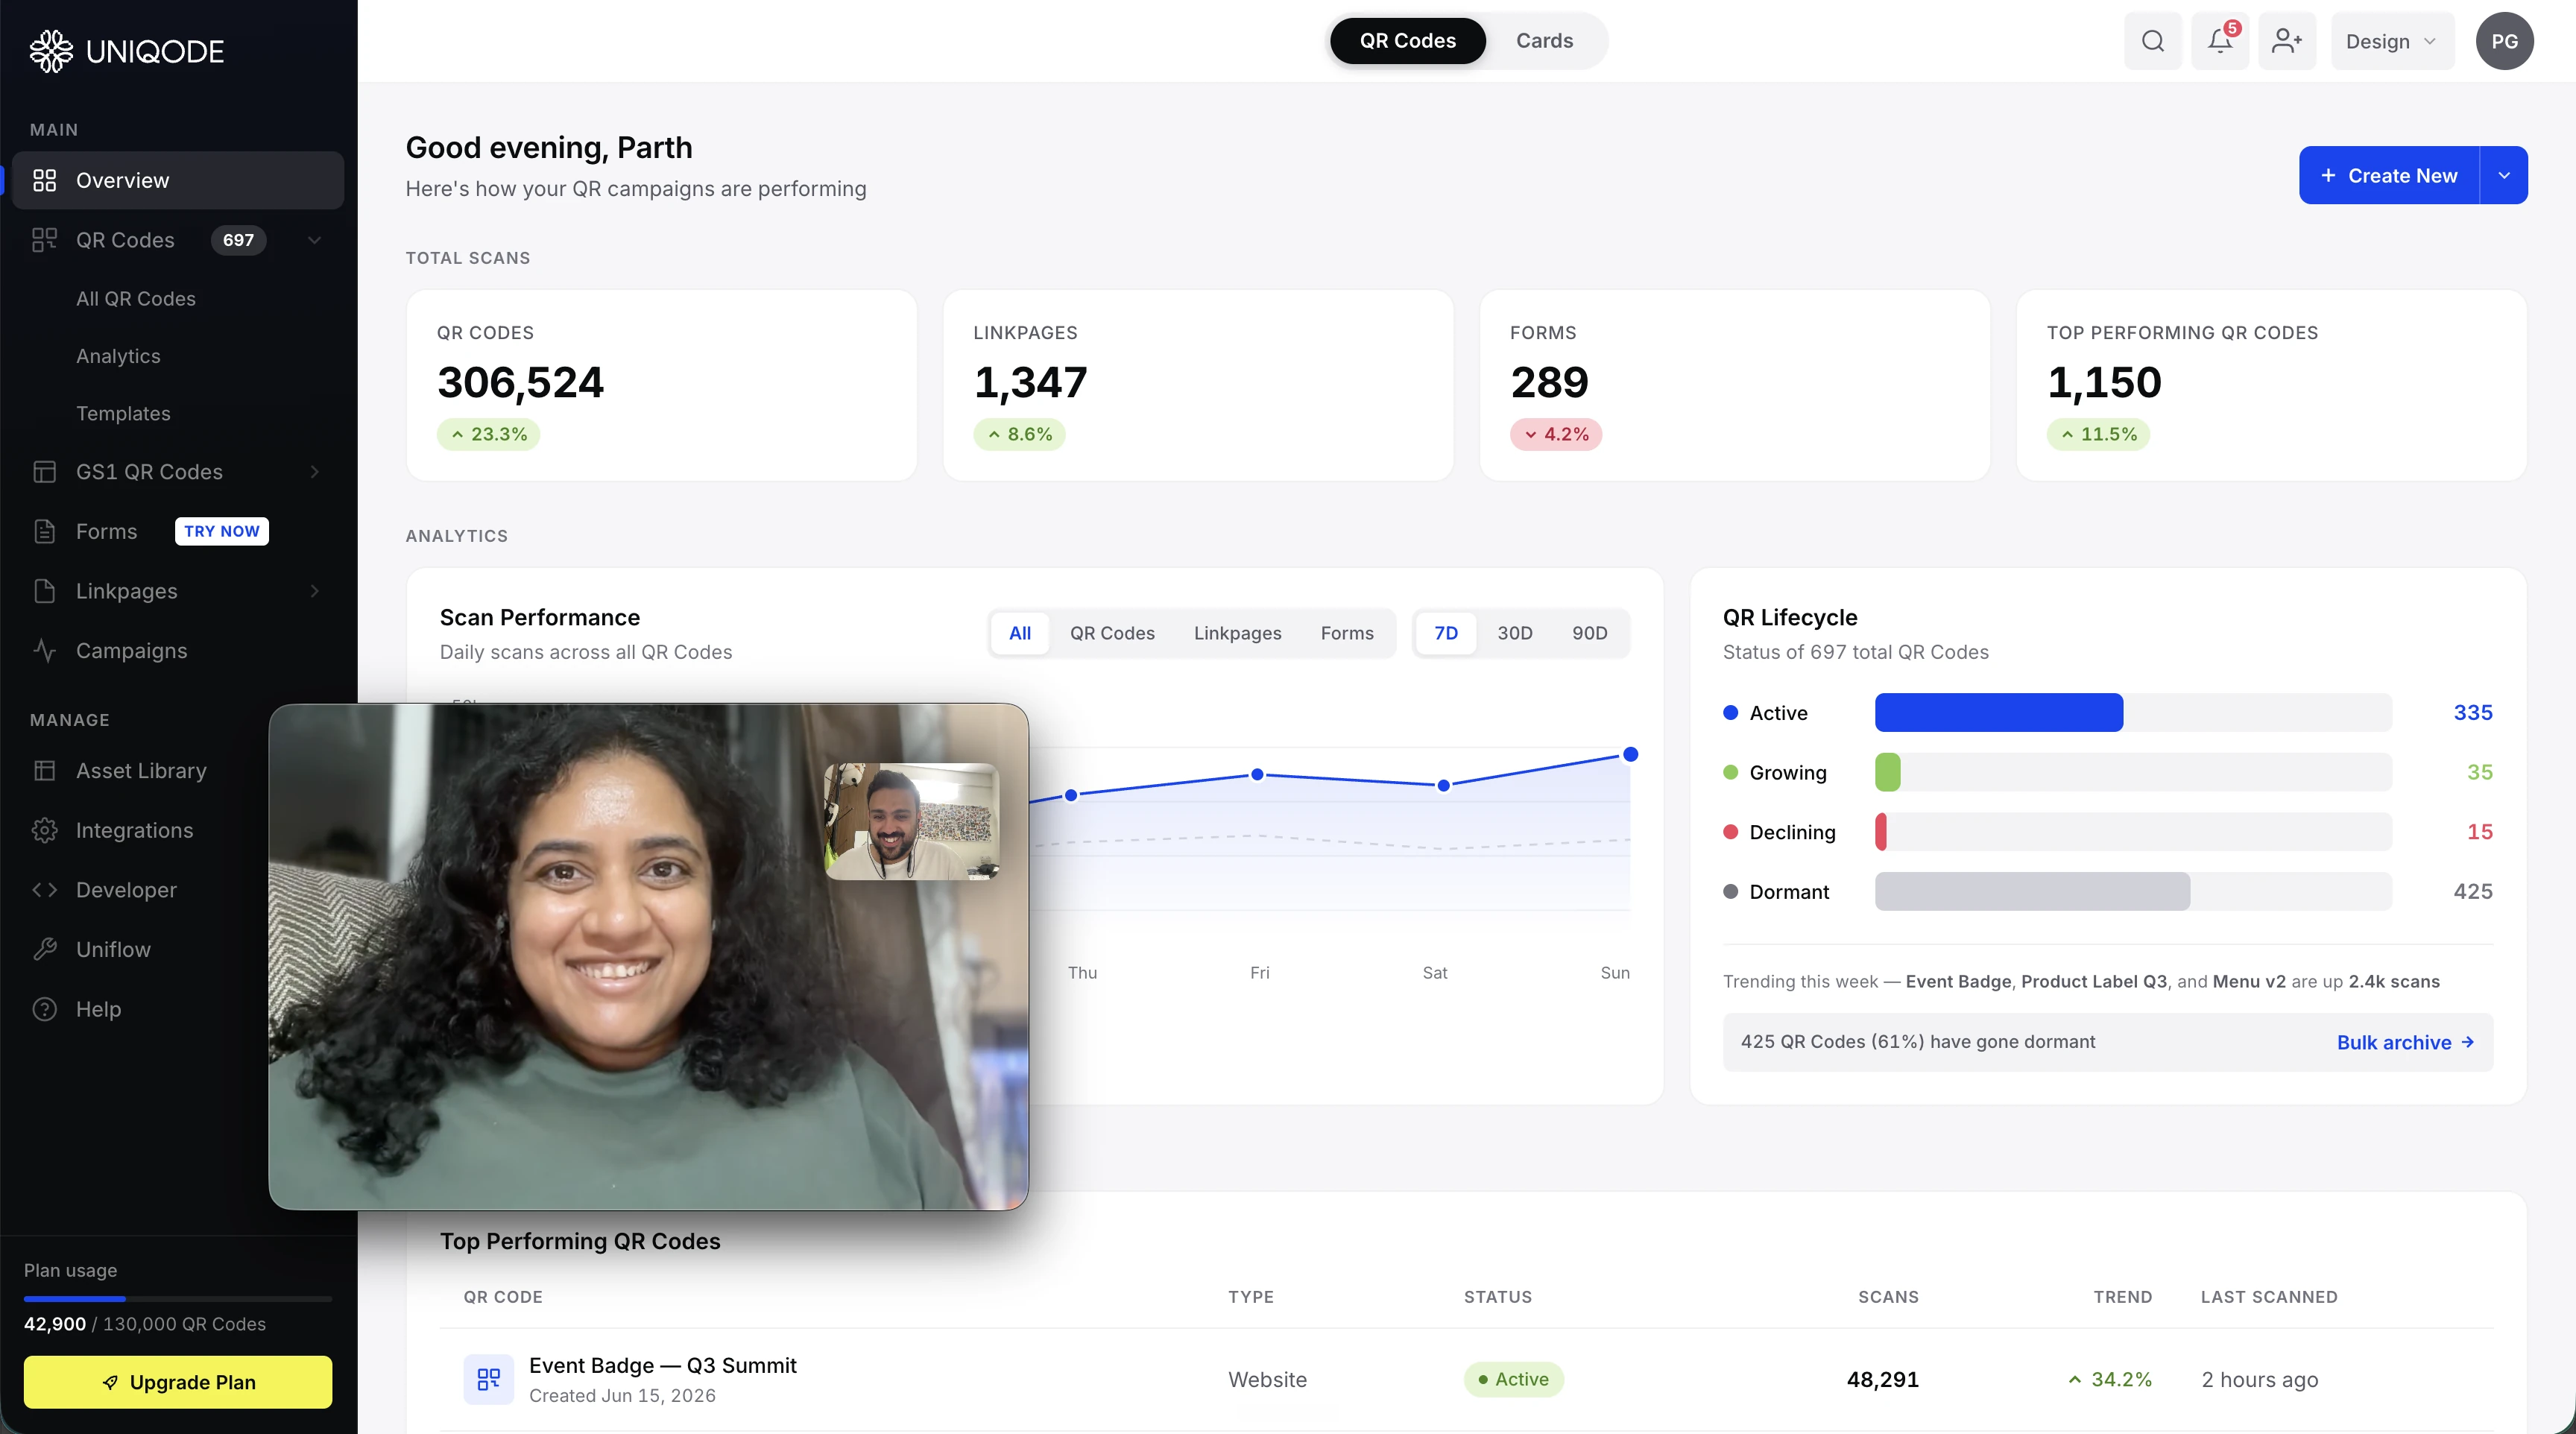Click the Create New button
2576x1434 pixels.
click(x=2389, y=176)
